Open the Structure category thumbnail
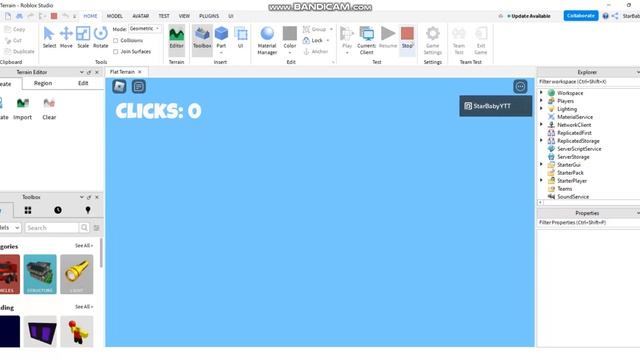This screenshot has width=640, height=360. pyautogui.click(x=40, y=274)
